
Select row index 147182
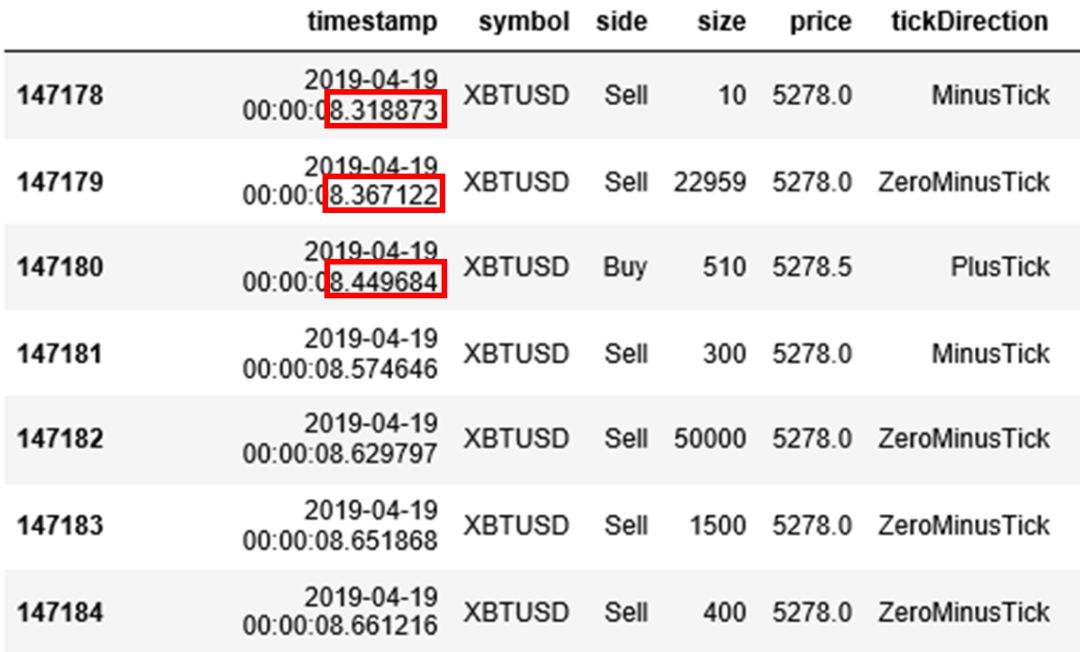pyautogui.click(x=60, y=440)
